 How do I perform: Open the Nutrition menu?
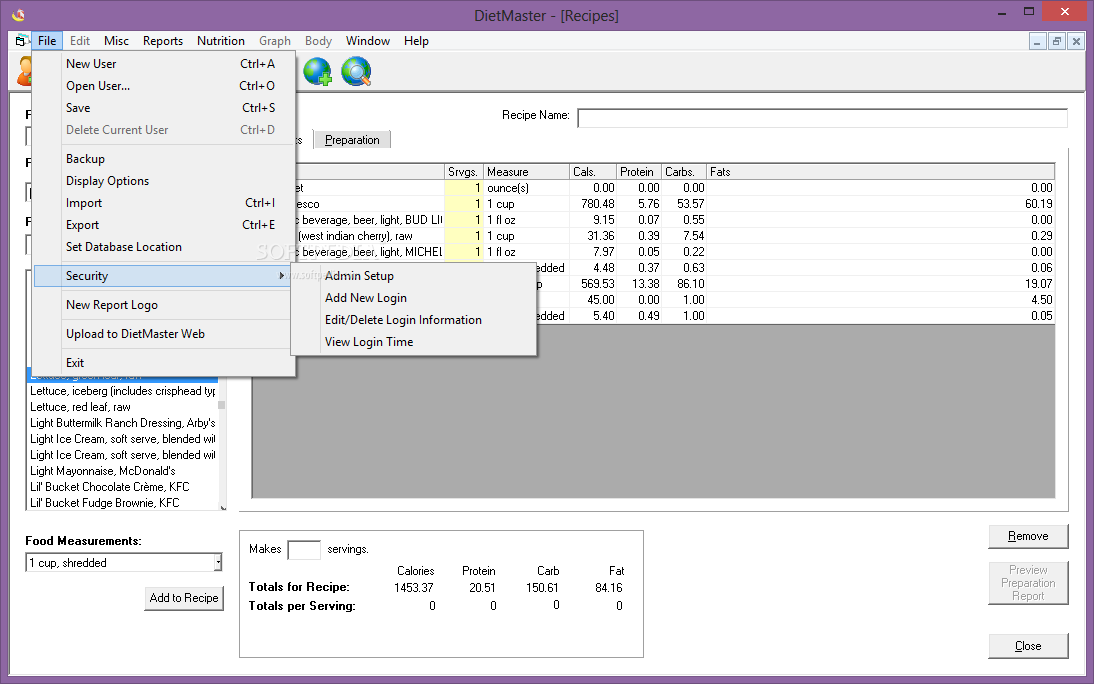(220, 40)
